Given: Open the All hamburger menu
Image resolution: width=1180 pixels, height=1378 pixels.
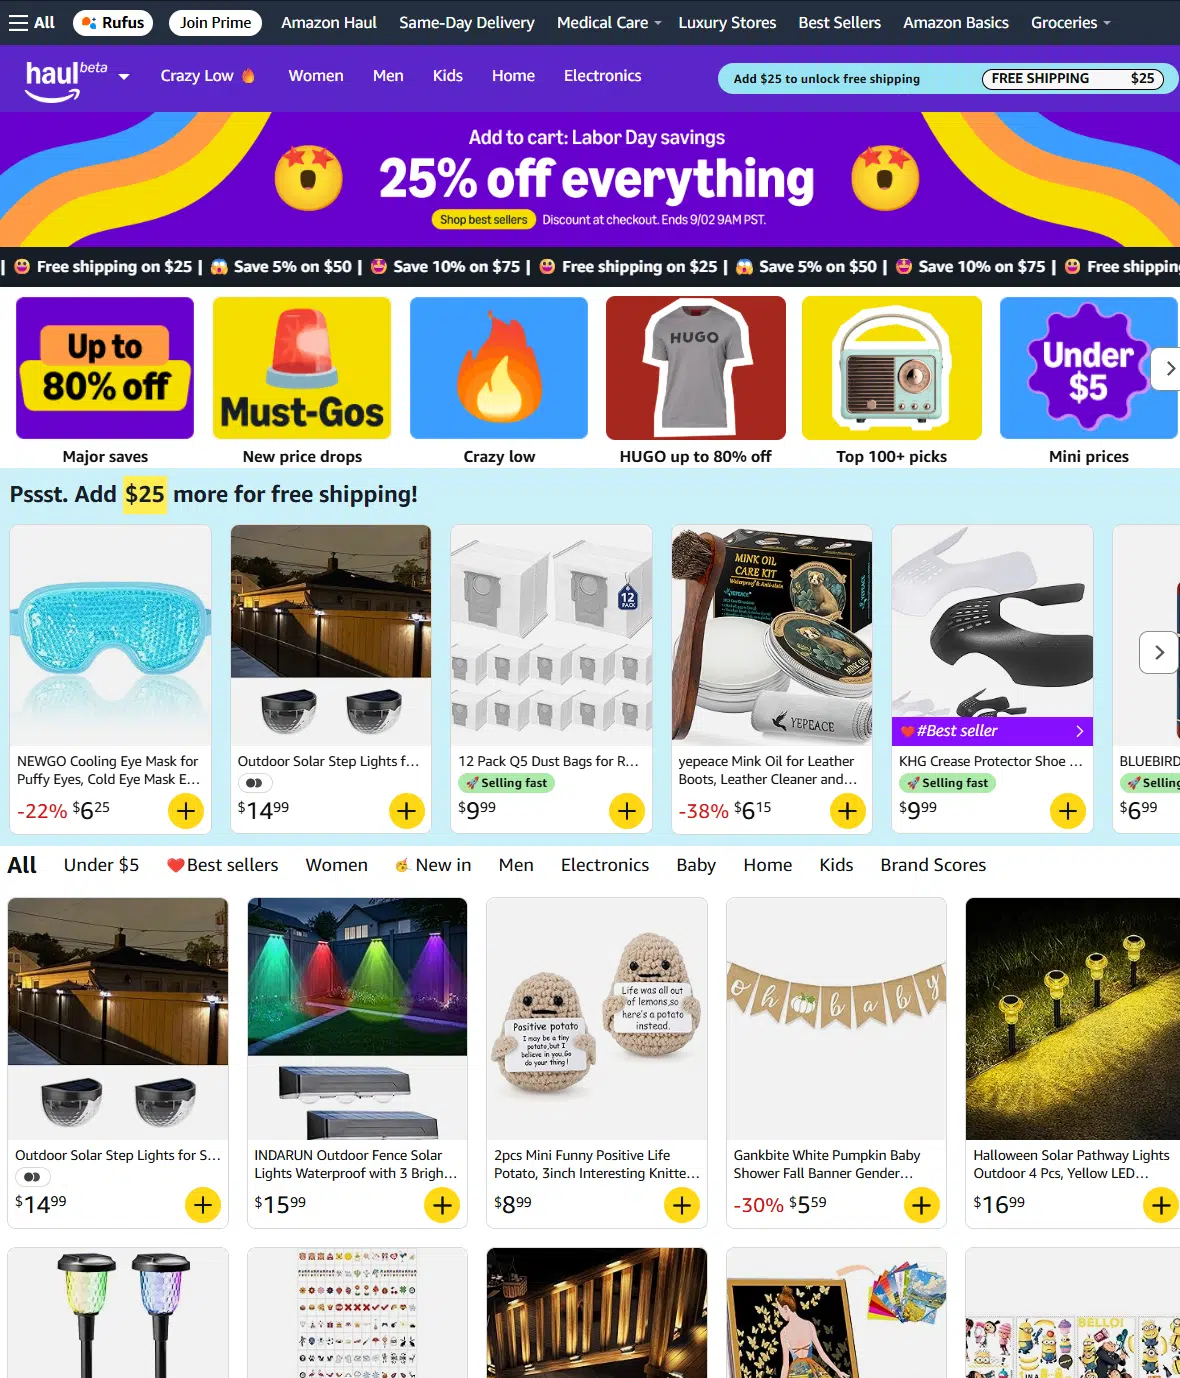Looking at the screenshot, I should pyautogui.click(x=31, y=22).
